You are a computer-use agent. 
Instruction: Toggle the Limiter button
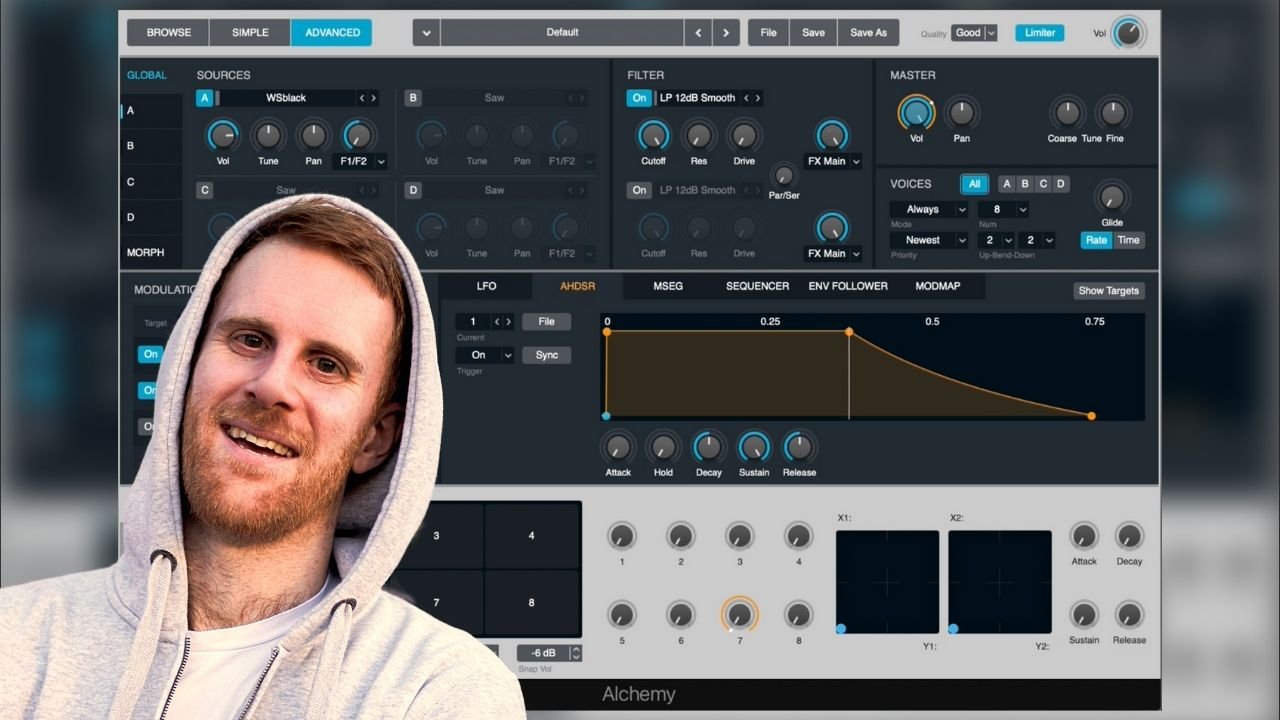pos(1040,32)
